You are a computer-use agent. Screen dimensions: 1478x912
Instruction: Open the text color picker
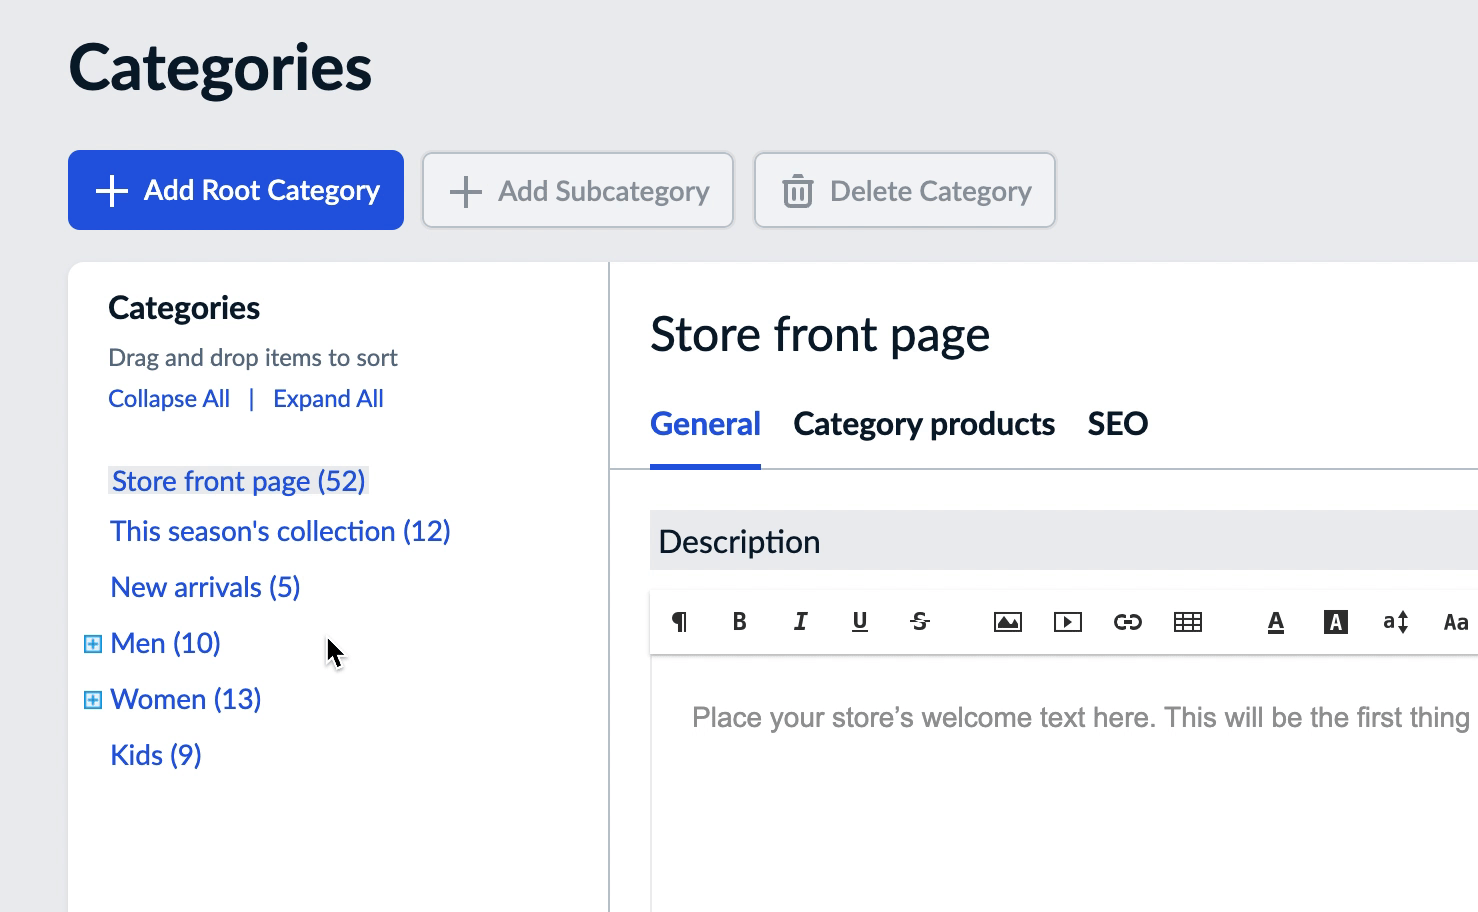tap(1275, 621)
